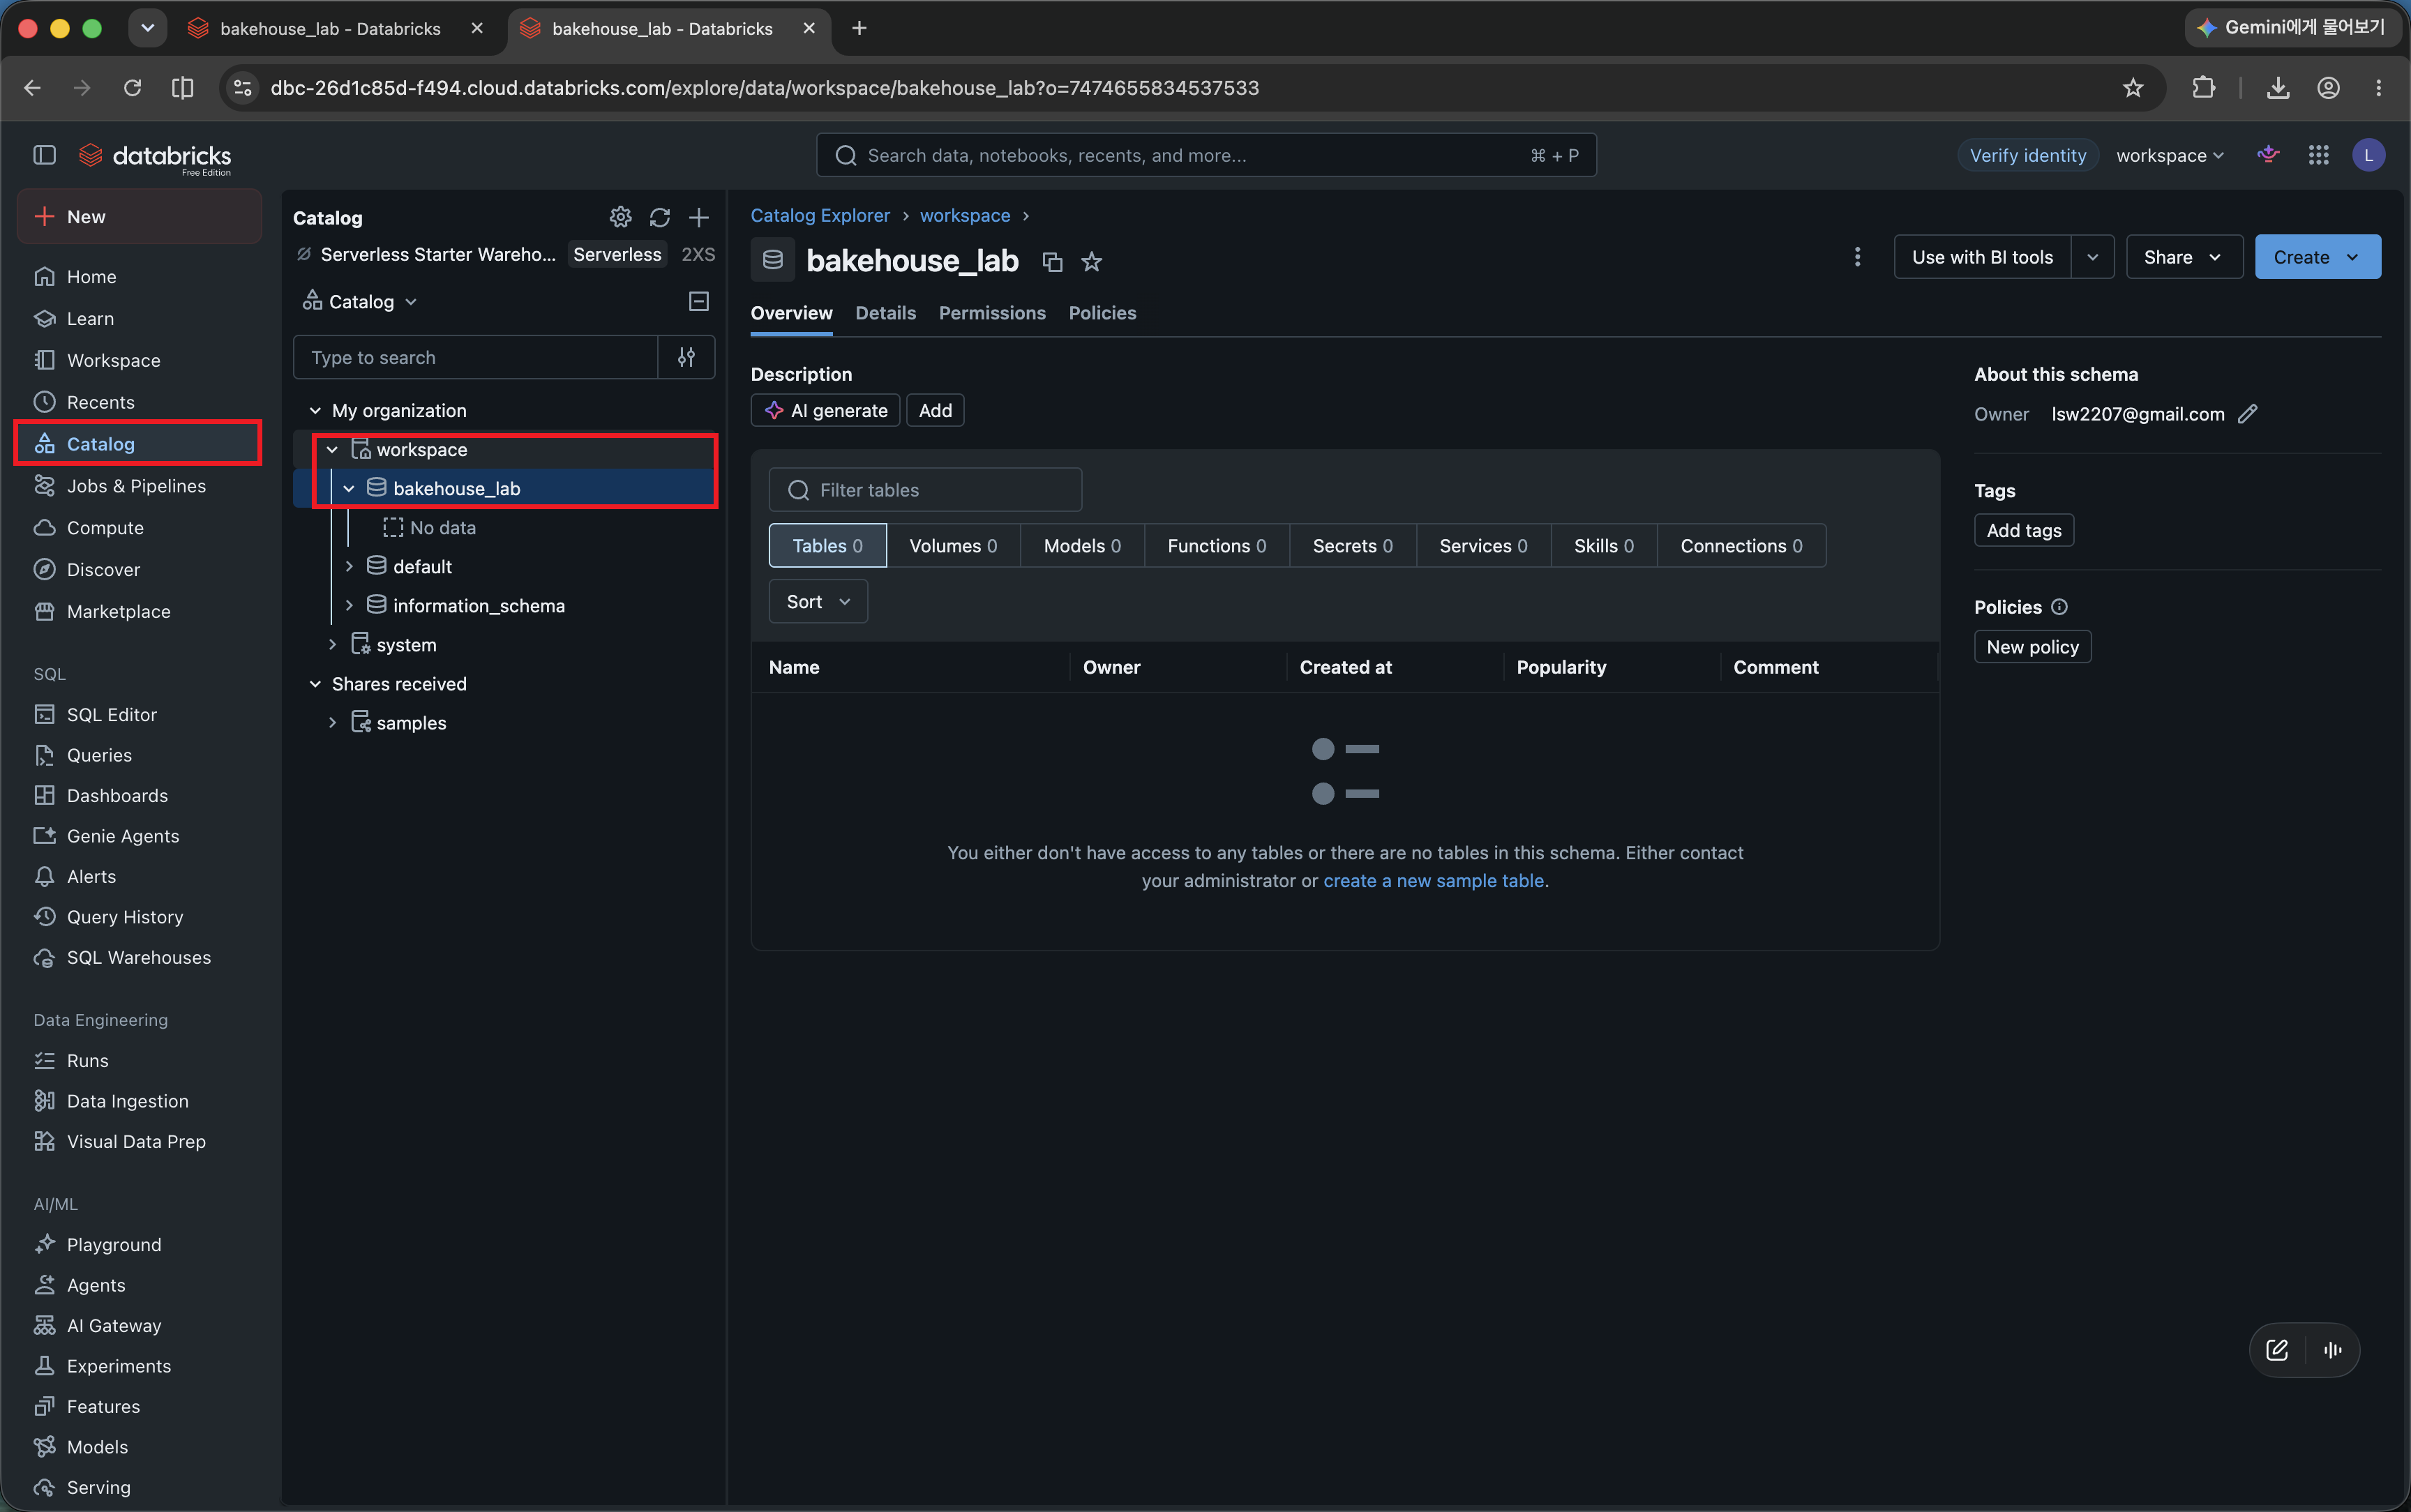Open the kebab menu beside Use with BI tools
This screenshot has width=2411, height=1512.
[x=1857, y=257]
